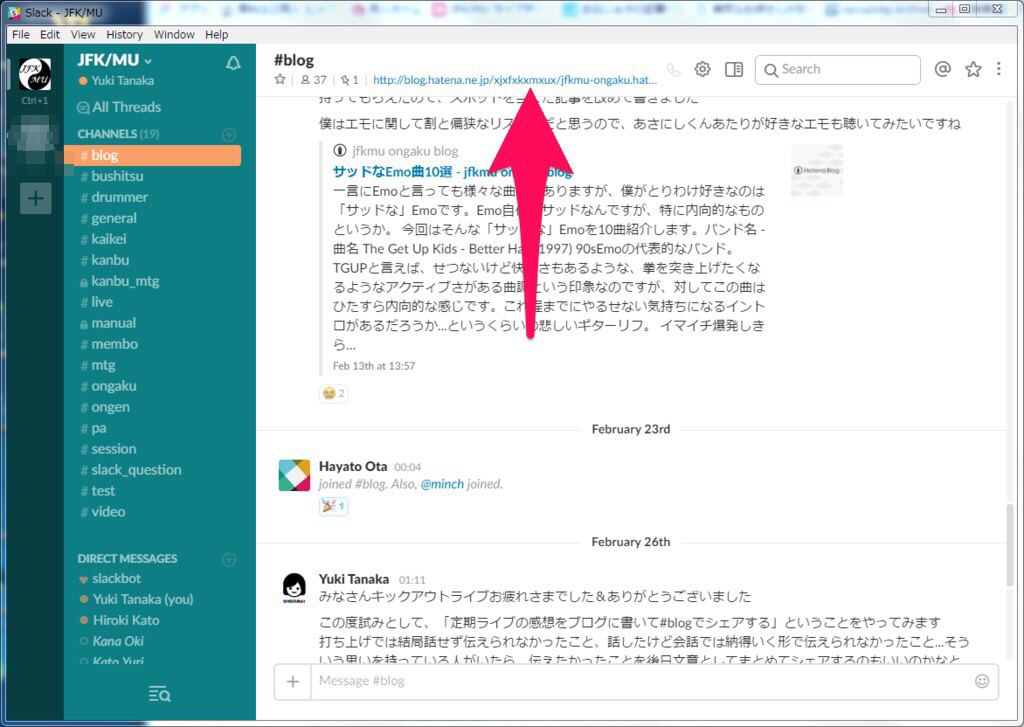Add a new channel plus icon
This screenshot has width=1024, height=727.
[x=229, y=135]
